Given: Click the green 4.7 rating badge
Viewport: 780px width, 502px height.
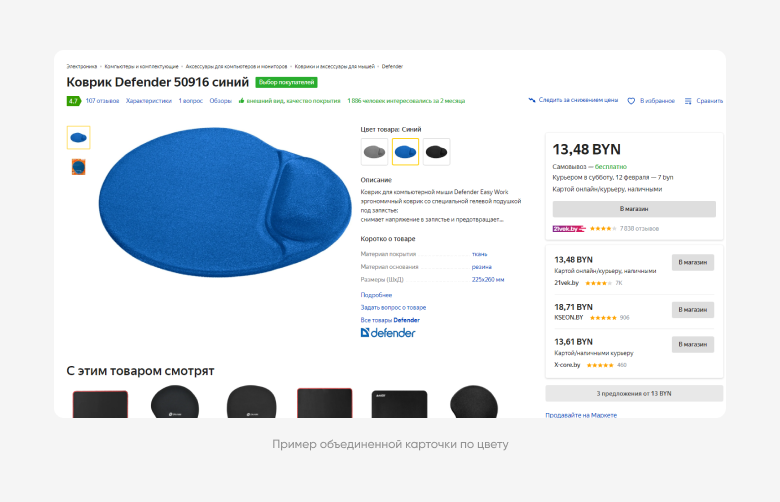Looking at the screenshot, I should 73,101.
